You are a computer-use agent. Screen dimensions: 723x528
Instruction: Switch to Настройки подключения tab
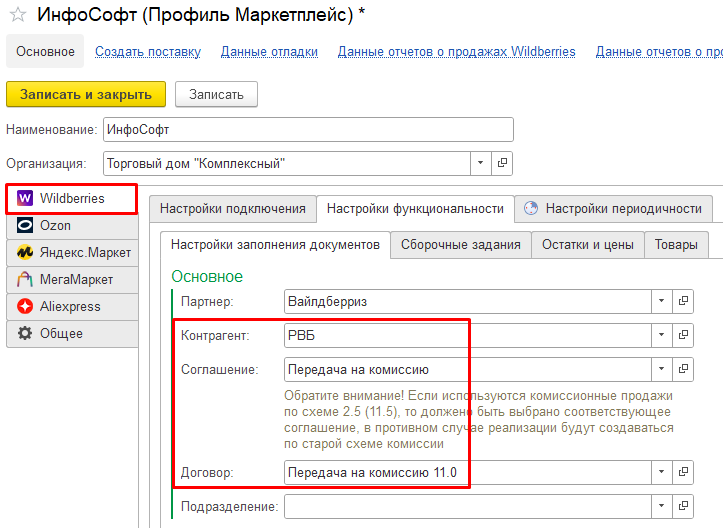(233, 209)
